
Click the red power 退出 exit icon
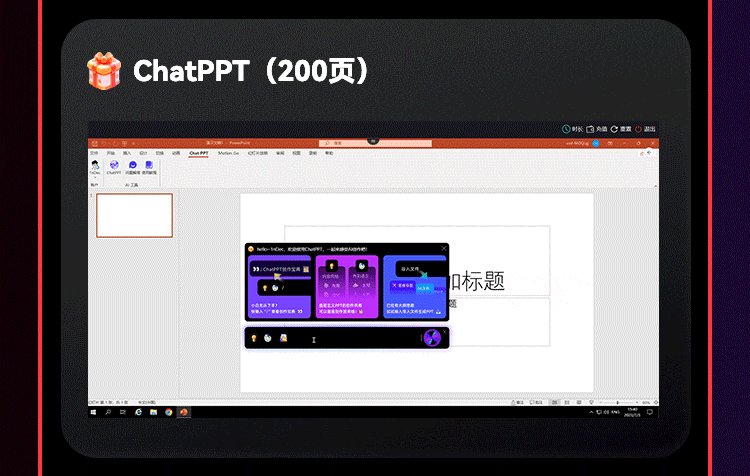(638, 129)
